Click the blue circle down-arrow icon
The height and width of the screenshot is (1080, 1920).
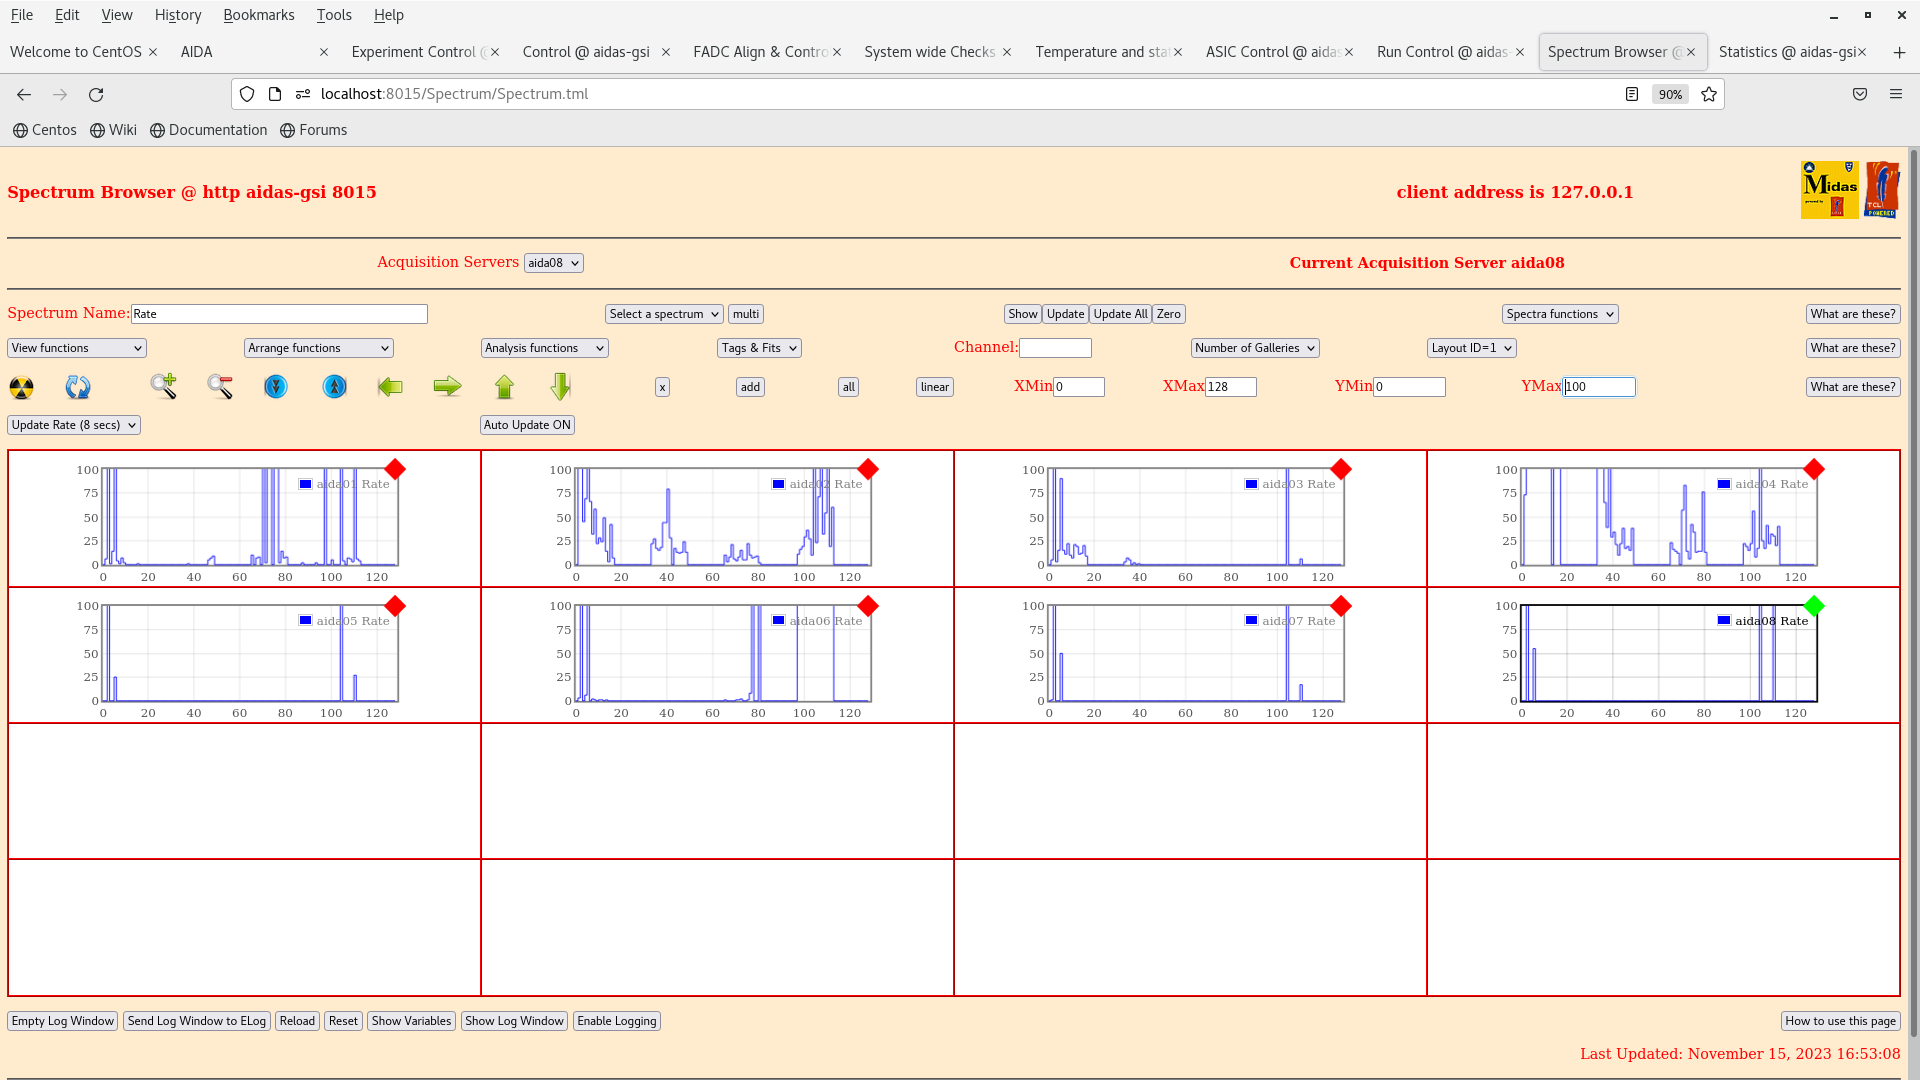(x=276, y=386)
